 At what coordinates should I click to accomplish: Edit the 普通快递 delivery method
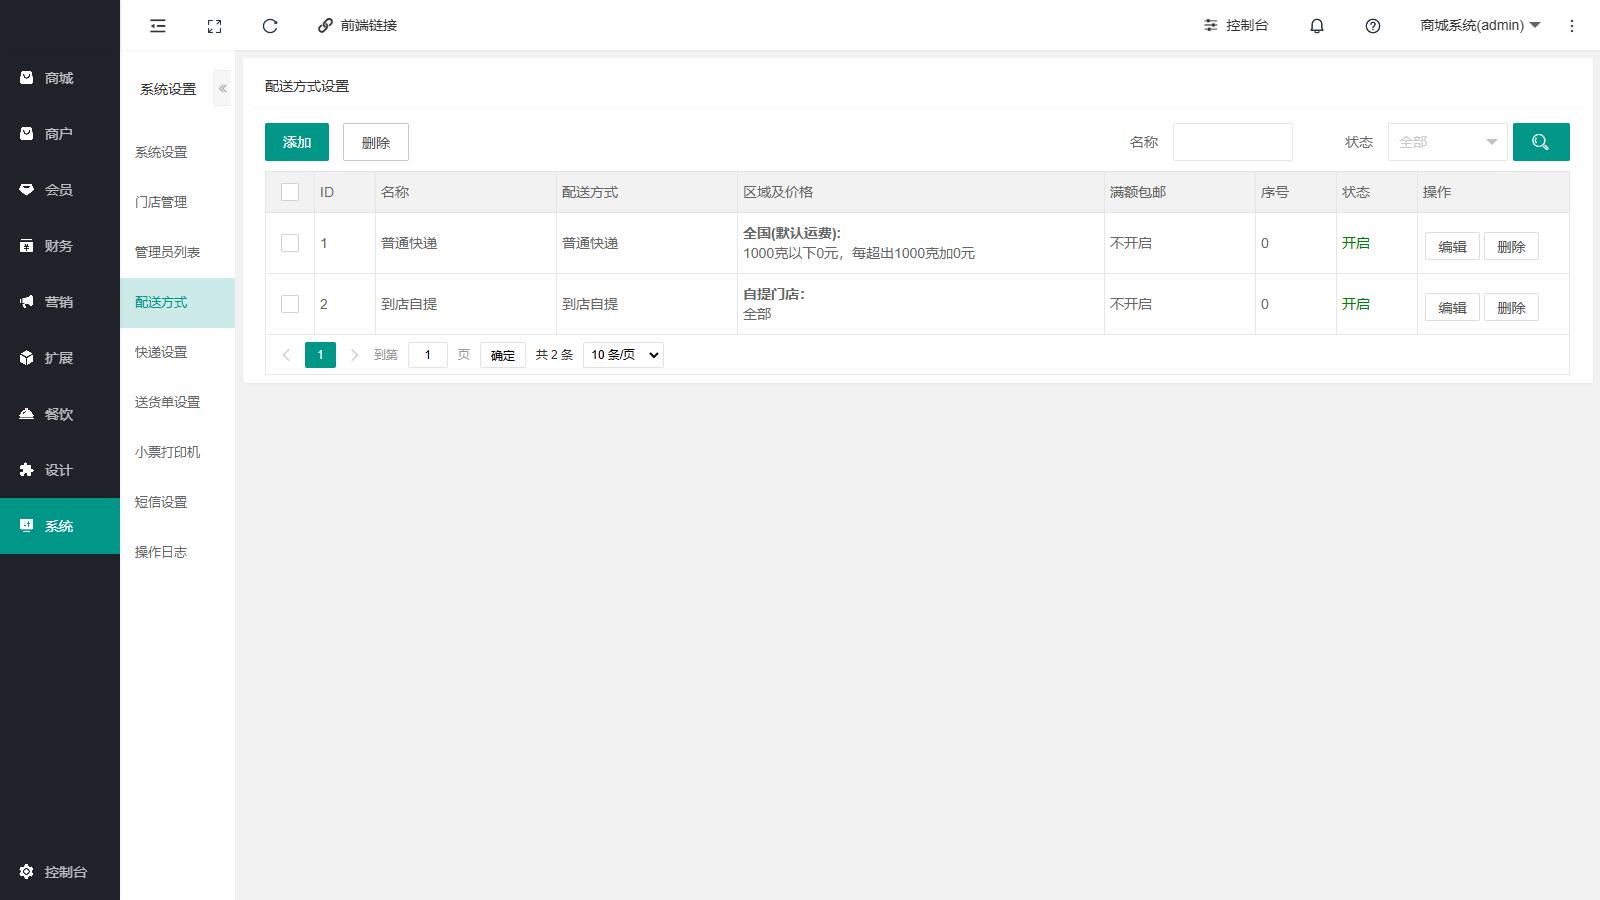1452,247
